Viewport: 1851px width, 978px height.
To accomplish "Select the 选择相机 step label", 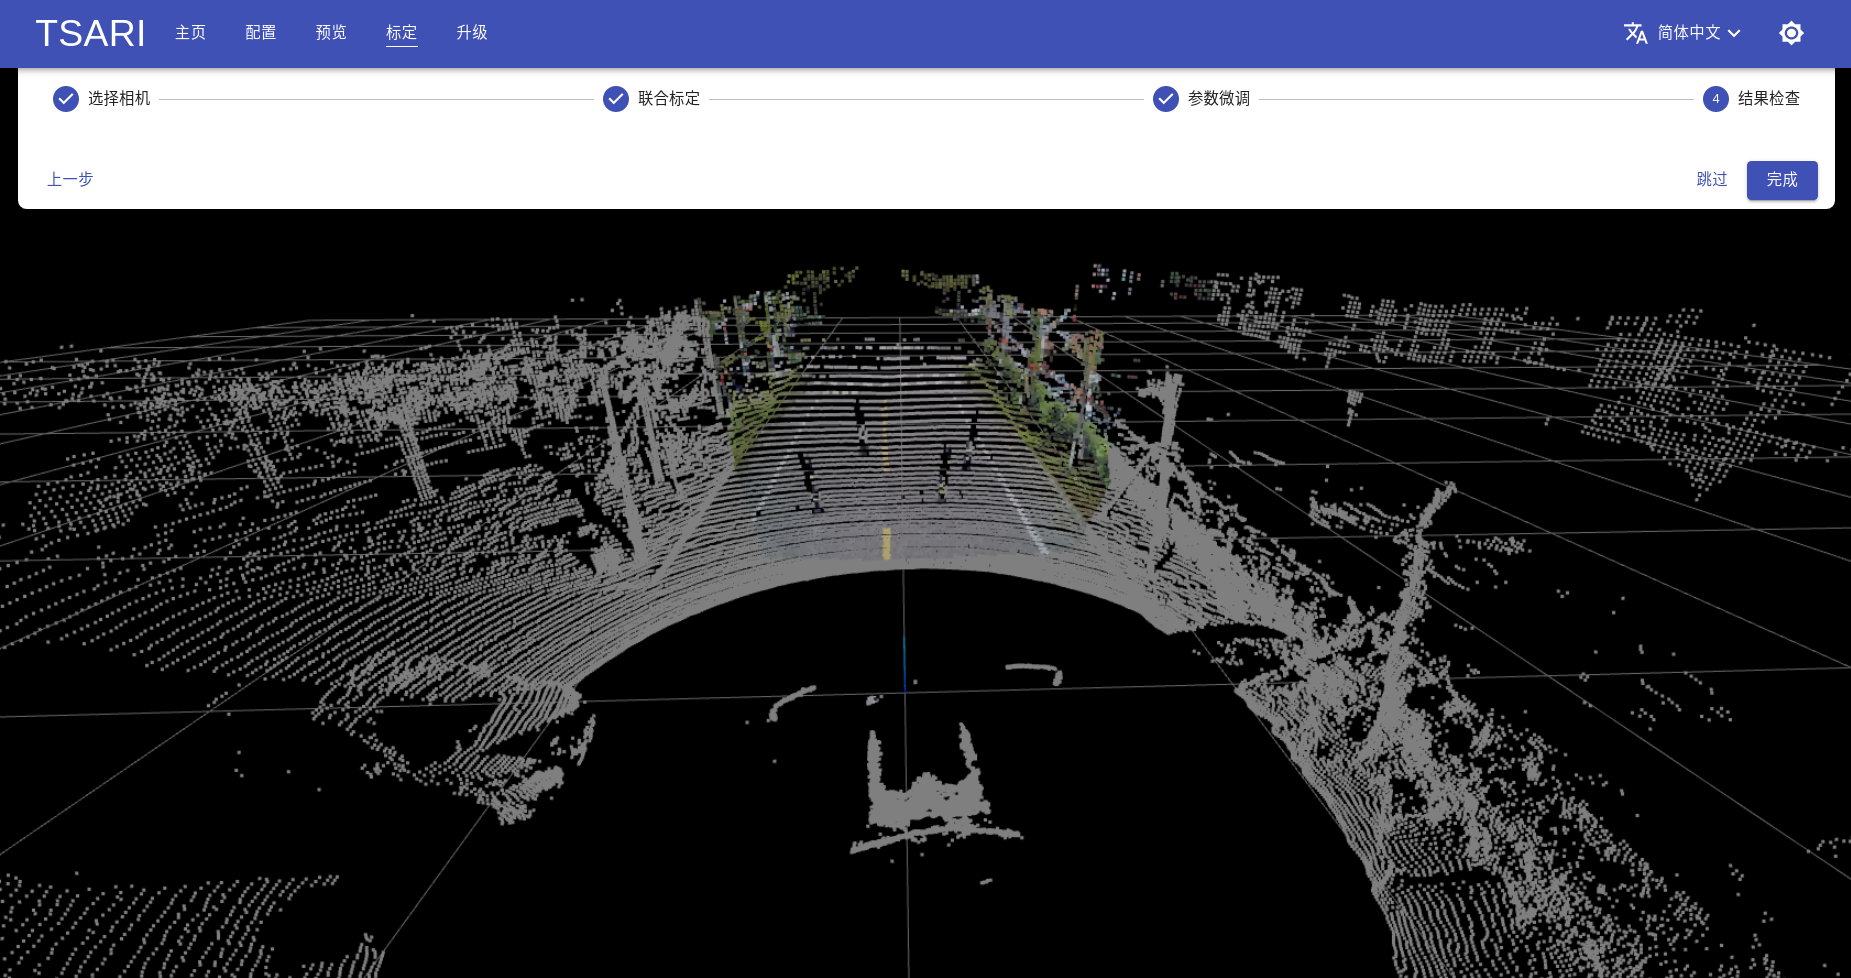I will (119, 98).
